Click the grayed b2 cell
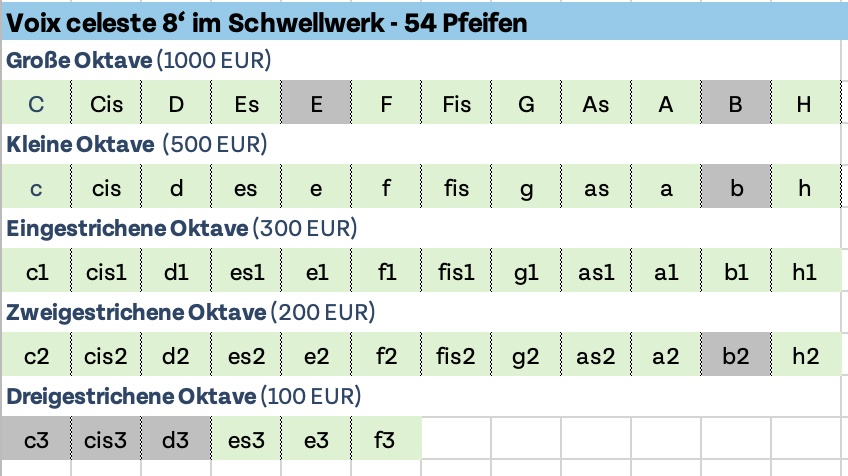This screenshot has height=476, width=848. [x=735, y=356]
